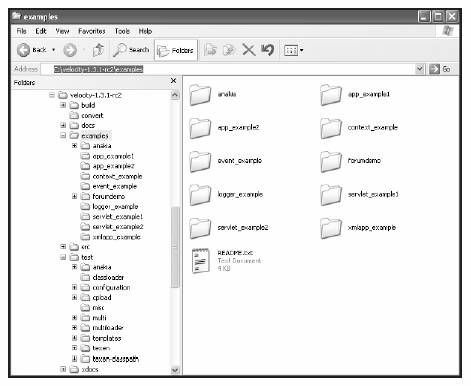This screenshot has width=471, height=386.
Task: Click the Move To toolbar icon
Action: tap(210, 50)
